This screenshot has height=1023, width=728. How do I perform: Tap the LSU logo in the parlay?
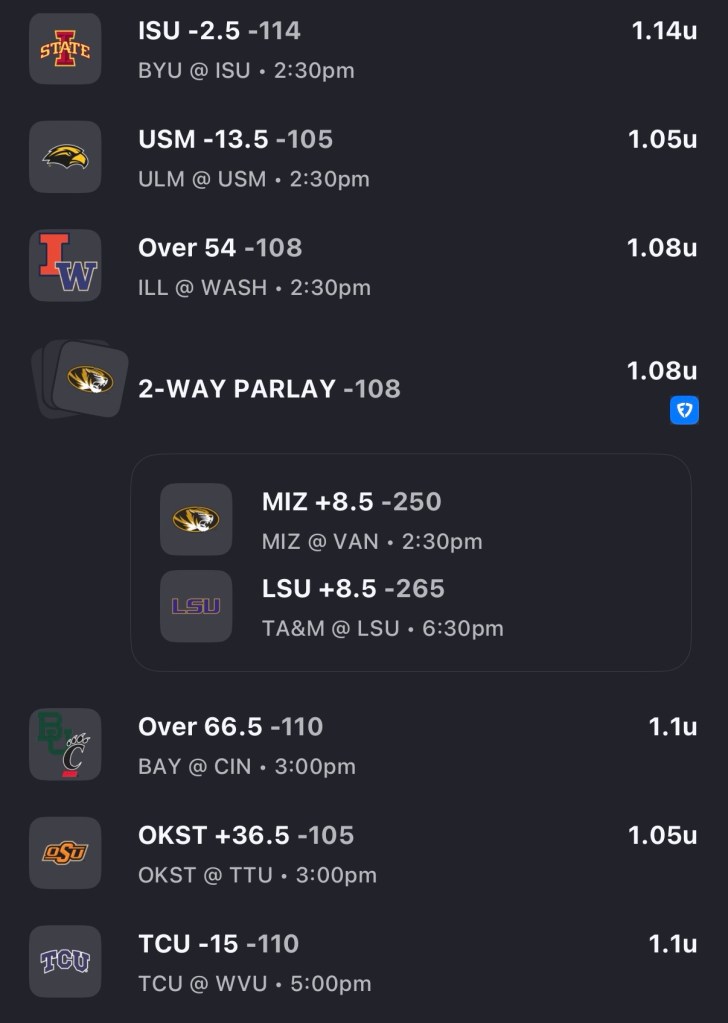196,606
